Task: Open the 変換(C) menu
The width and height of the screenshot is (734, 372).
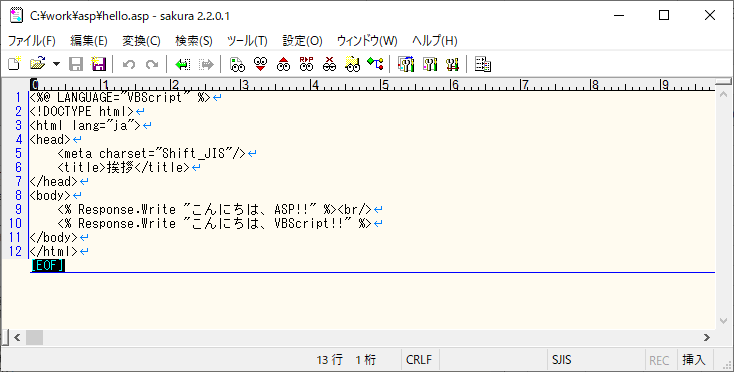Action: [141, 41]
